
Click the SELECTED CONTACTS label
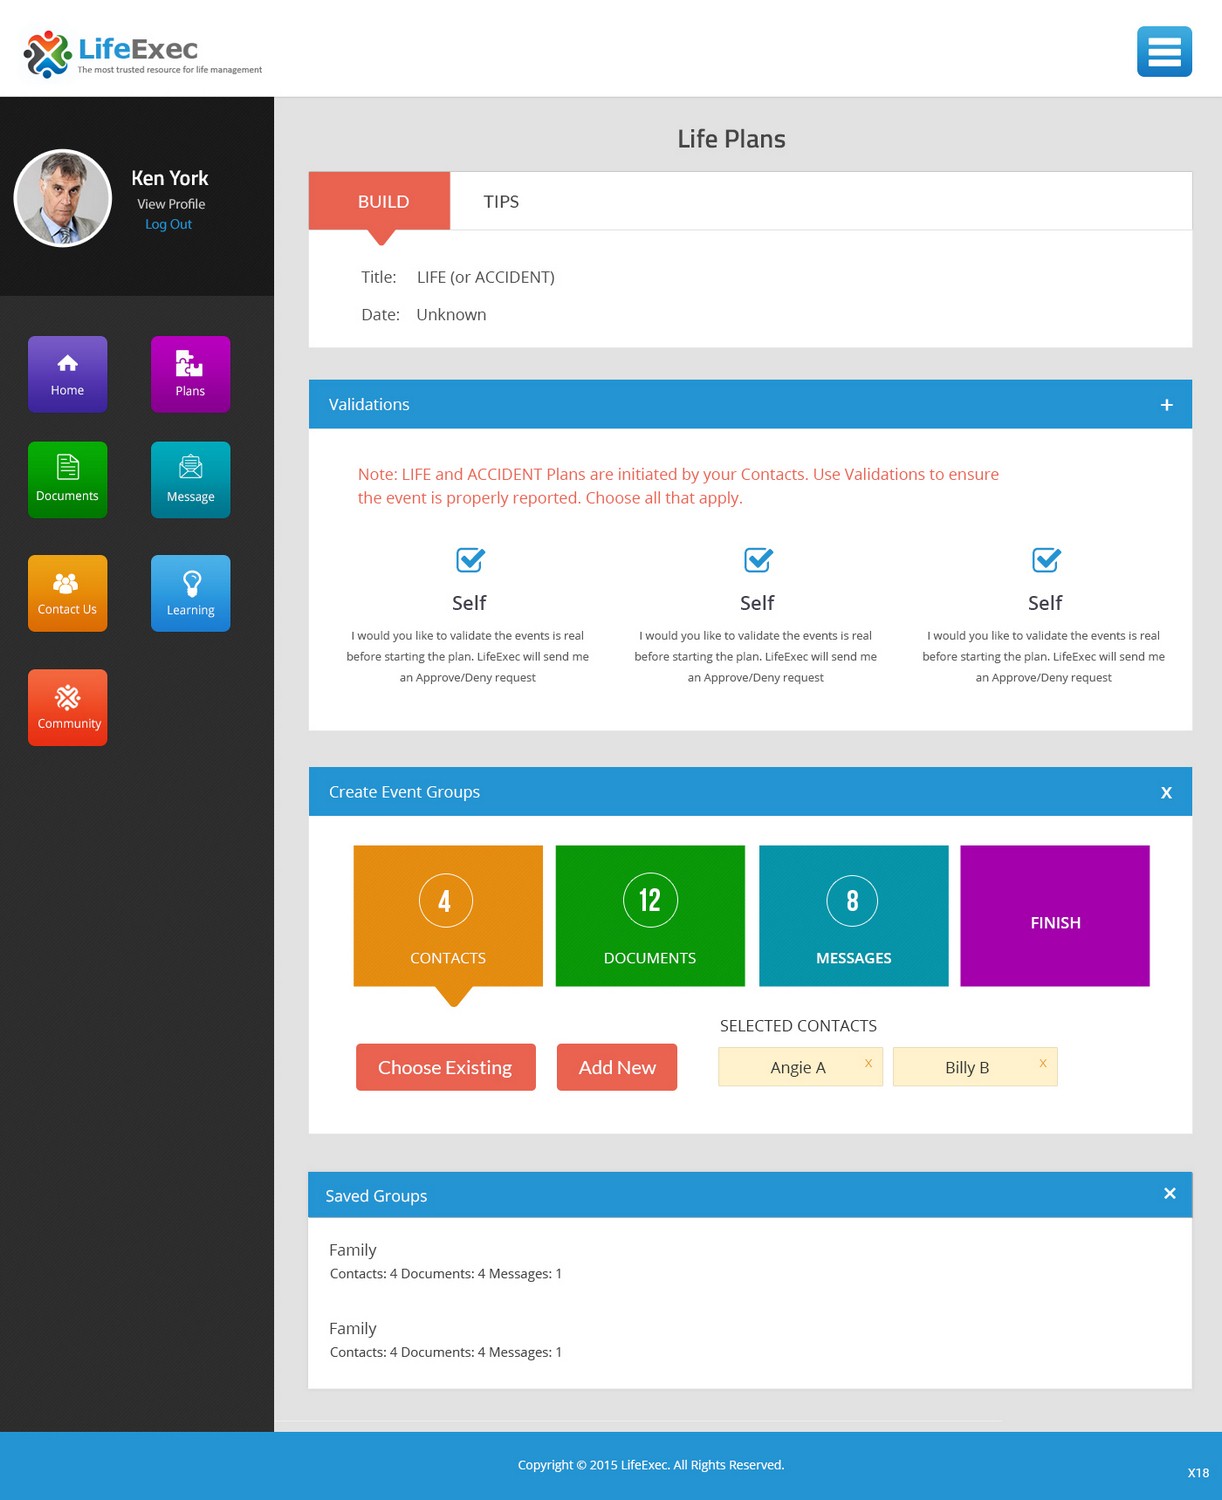click(x=798, y=1026)
